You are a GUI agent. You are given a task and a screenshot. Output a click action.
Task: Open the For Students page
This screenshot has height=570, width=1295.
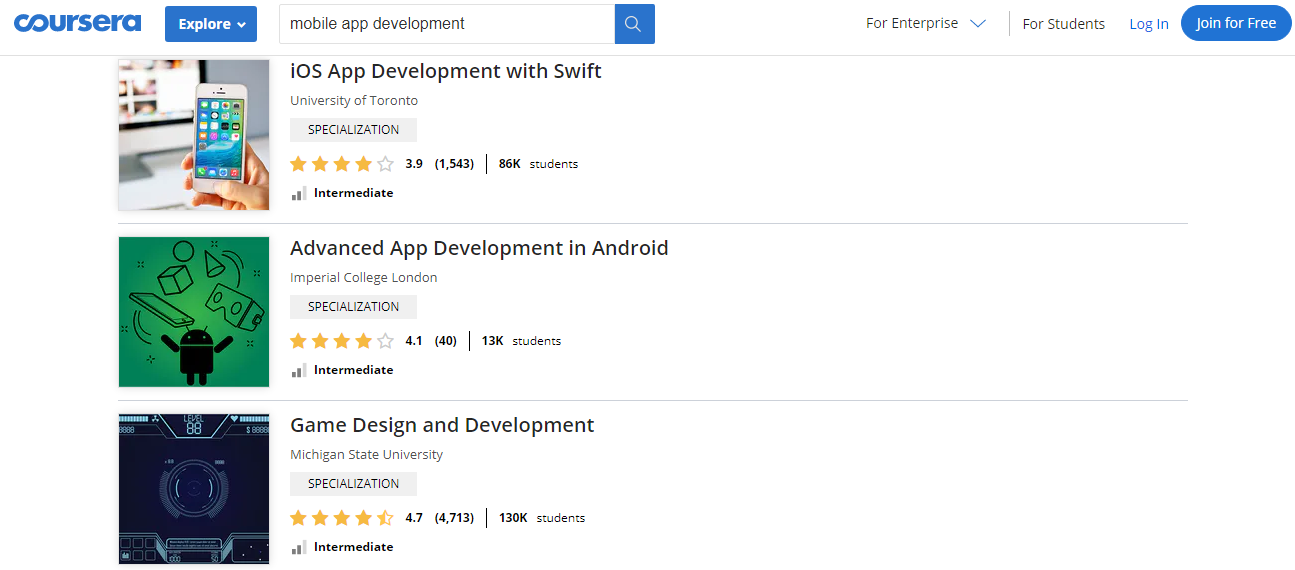(1063, 24)
